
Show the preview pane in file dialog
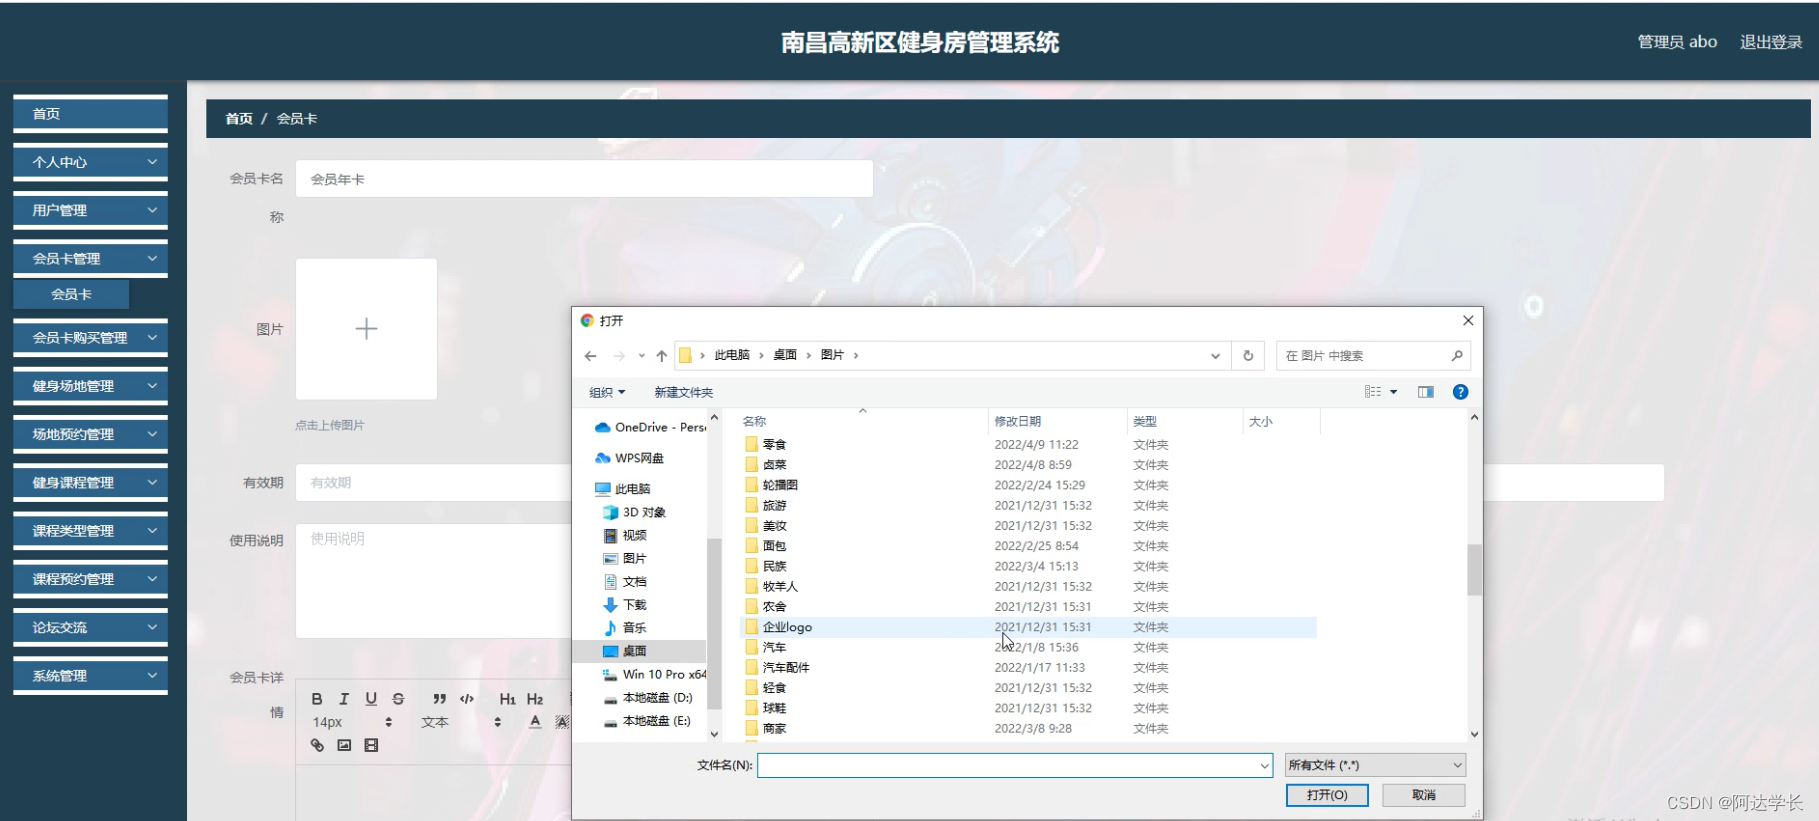pos(1426,392)
